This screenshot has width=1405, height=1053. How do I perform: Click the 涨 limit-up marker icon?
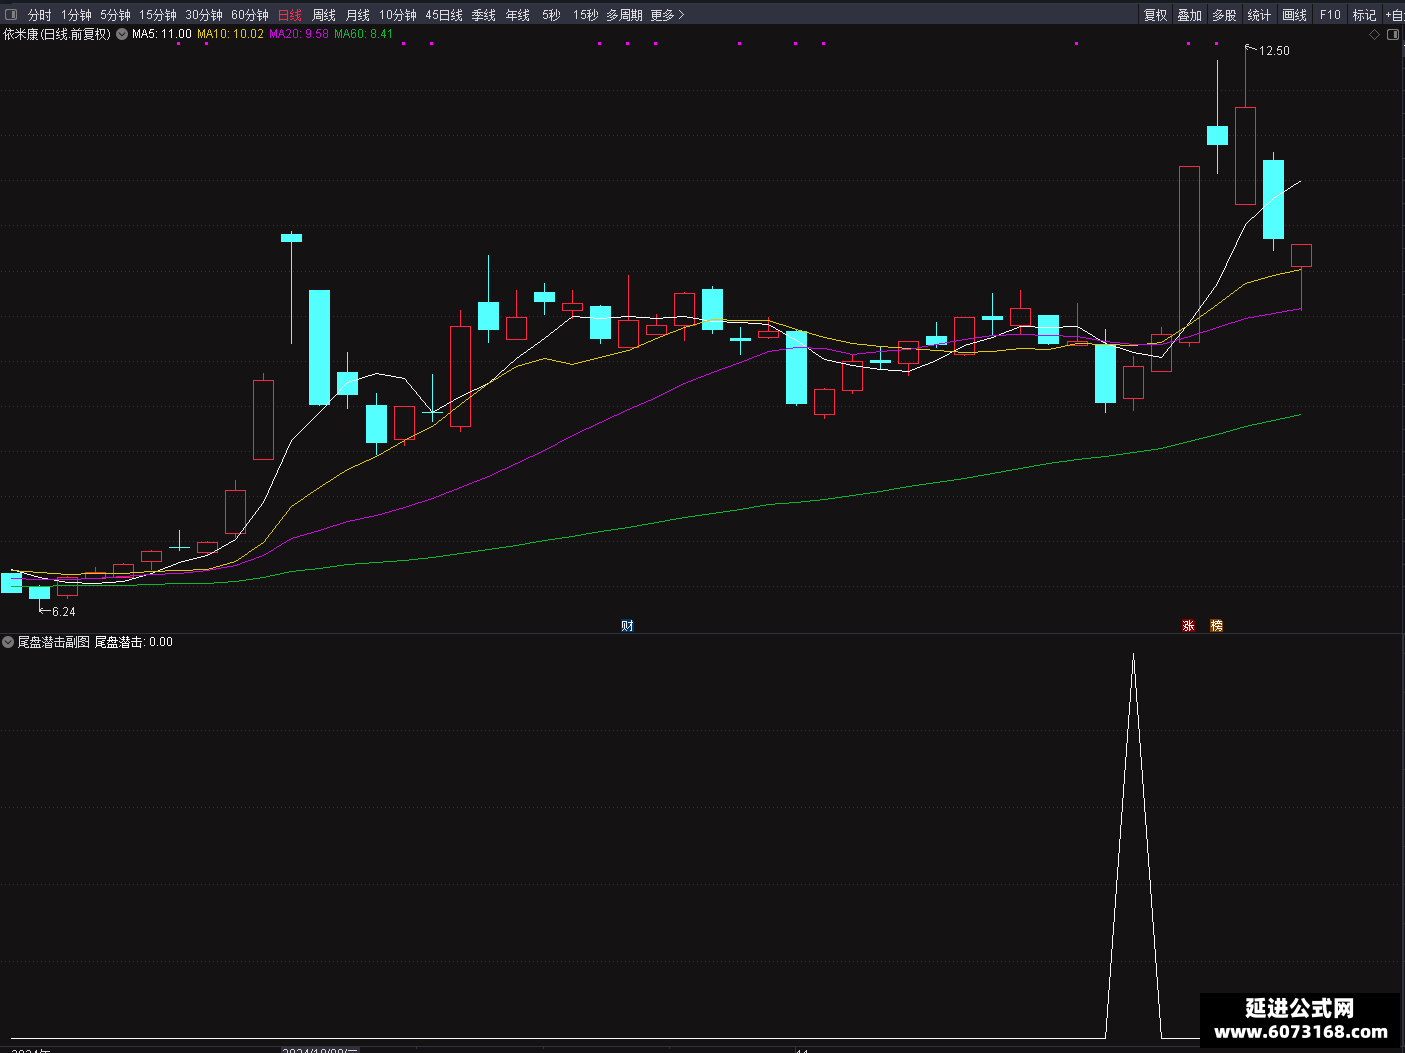1188,626
